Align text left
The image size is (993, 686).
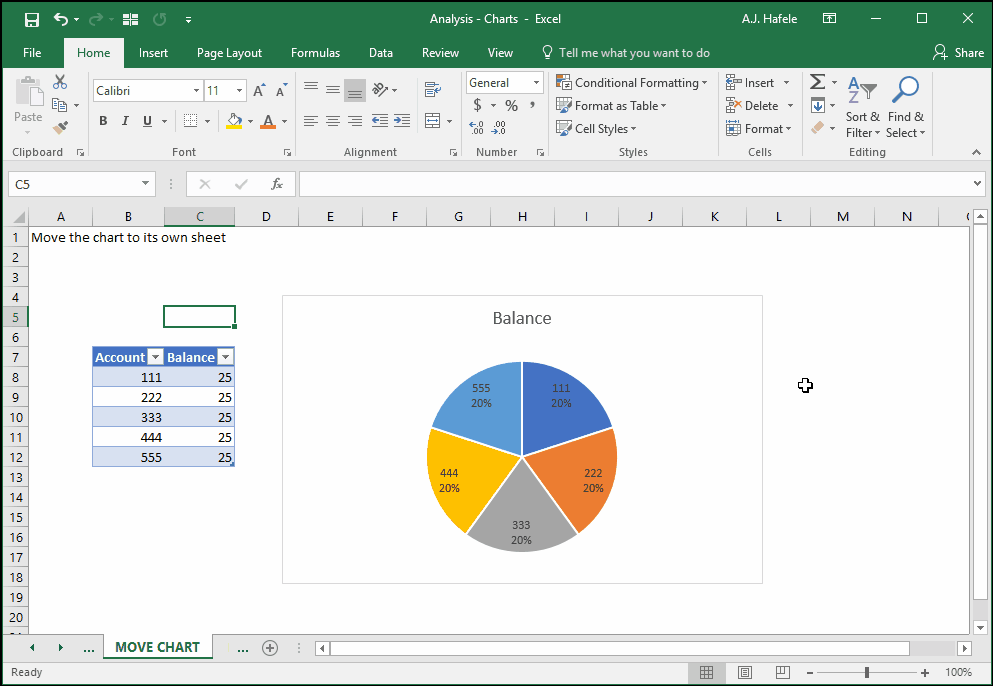311,120
